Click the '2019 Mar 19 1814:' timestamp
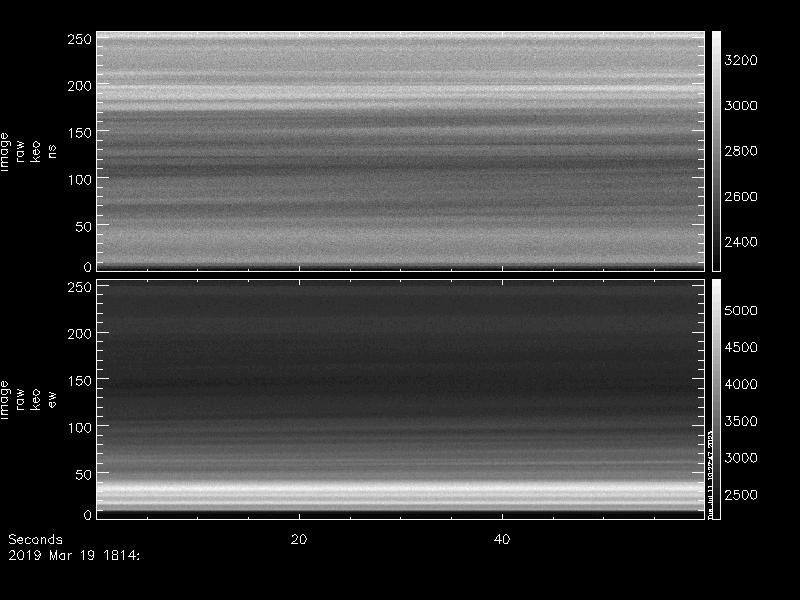 tap(74, 556)
